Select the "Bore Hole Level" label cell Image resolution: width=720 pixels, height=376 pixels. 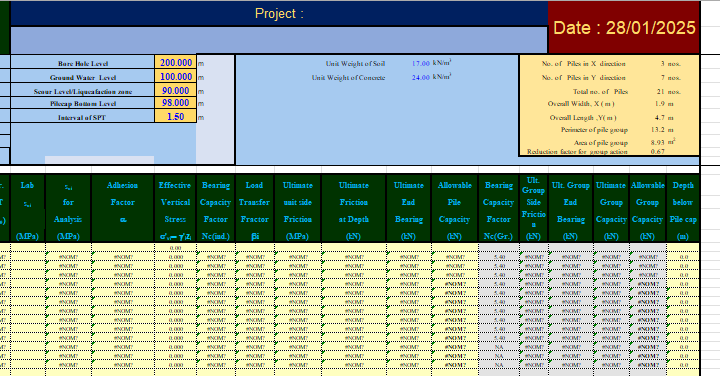tap(83, 63)
